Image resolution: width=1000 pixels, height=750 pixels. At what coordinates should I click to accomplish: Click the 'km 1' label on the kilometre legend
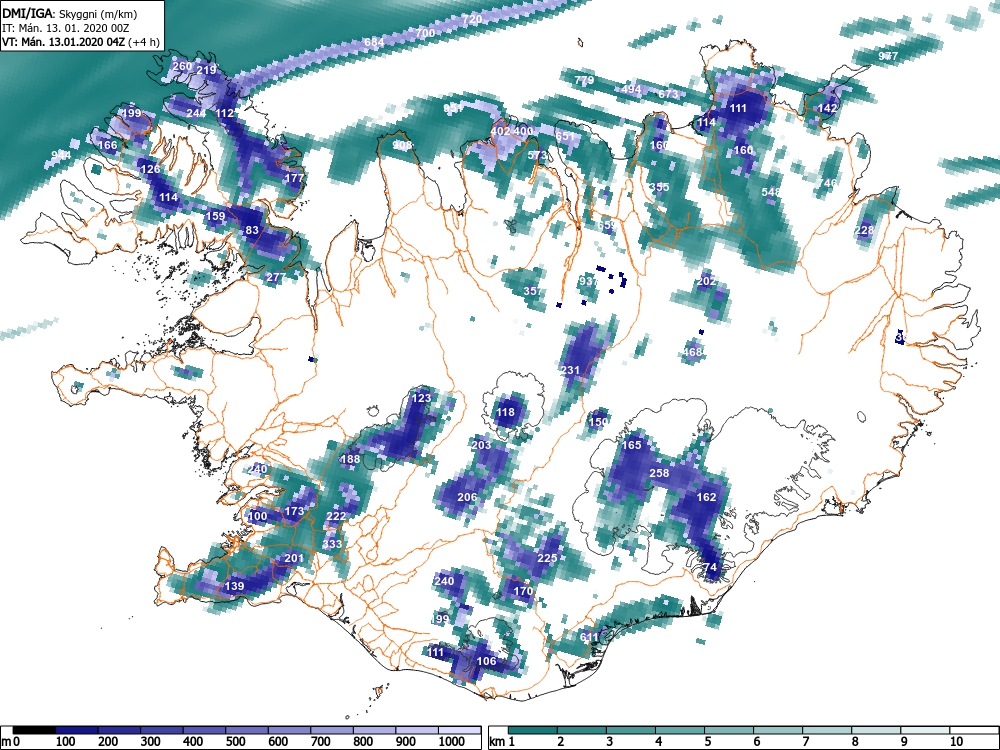coord(502,742)
